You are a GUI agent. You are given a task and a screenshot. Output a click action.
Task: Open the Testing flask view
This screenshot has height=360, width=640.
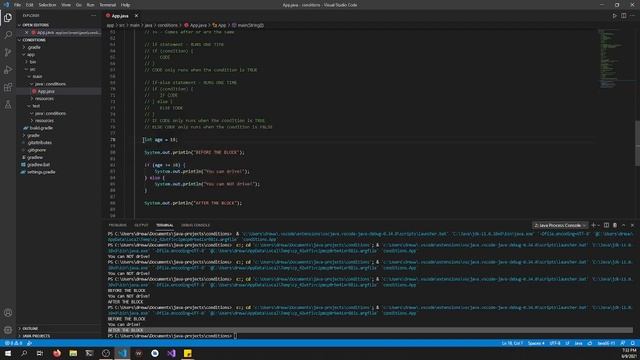[x=8, y=105]
